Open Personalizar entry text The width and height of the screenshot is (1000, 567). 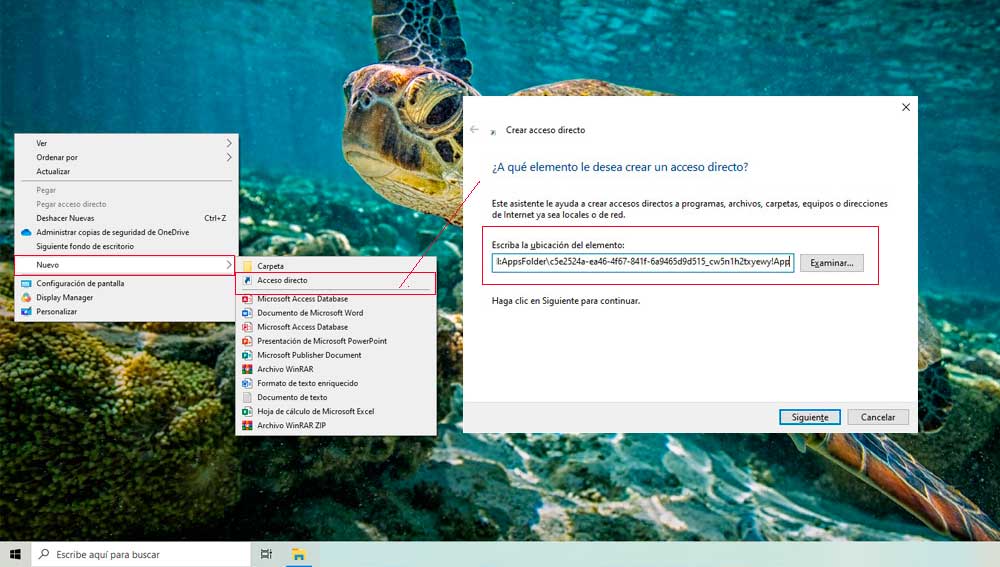pos(56,311)
